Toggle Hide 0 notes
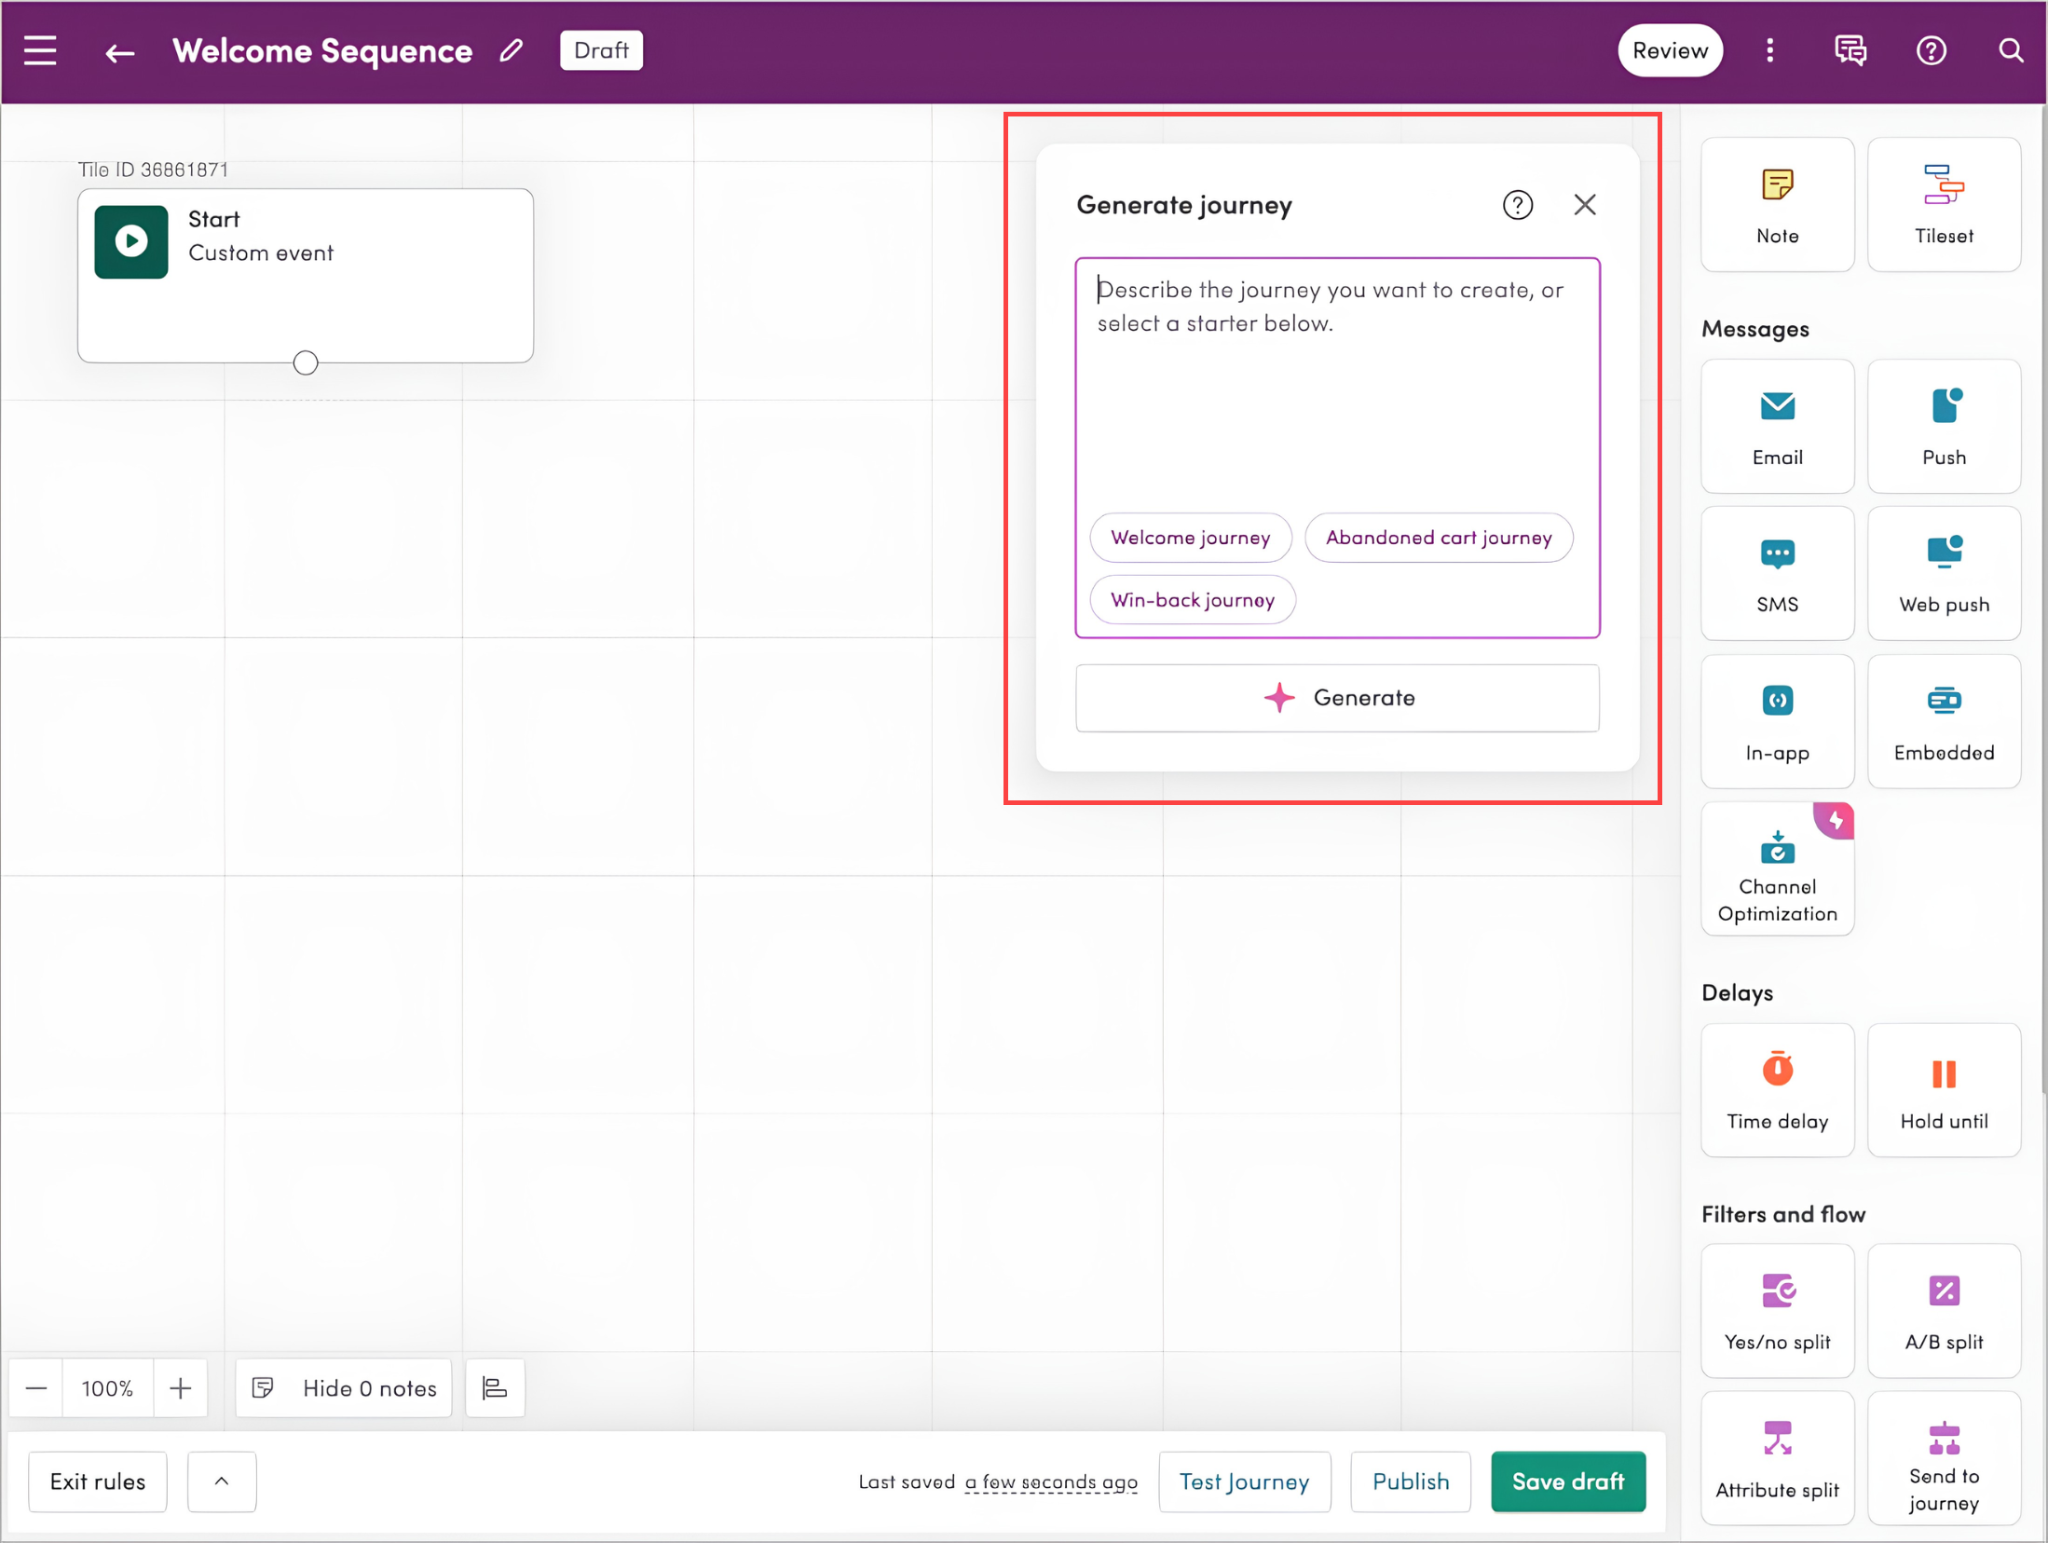Image resolution: width=2048 pixels, height=1543 pixels. [344, 1388]
